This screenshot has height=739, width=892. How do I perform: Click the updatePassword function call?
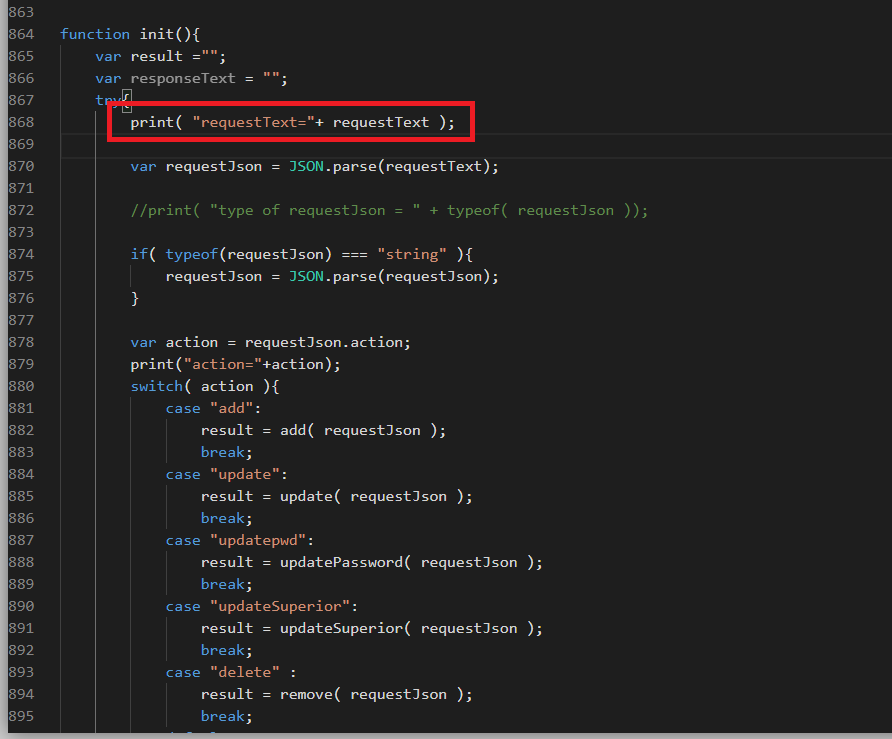coord(344,562)
